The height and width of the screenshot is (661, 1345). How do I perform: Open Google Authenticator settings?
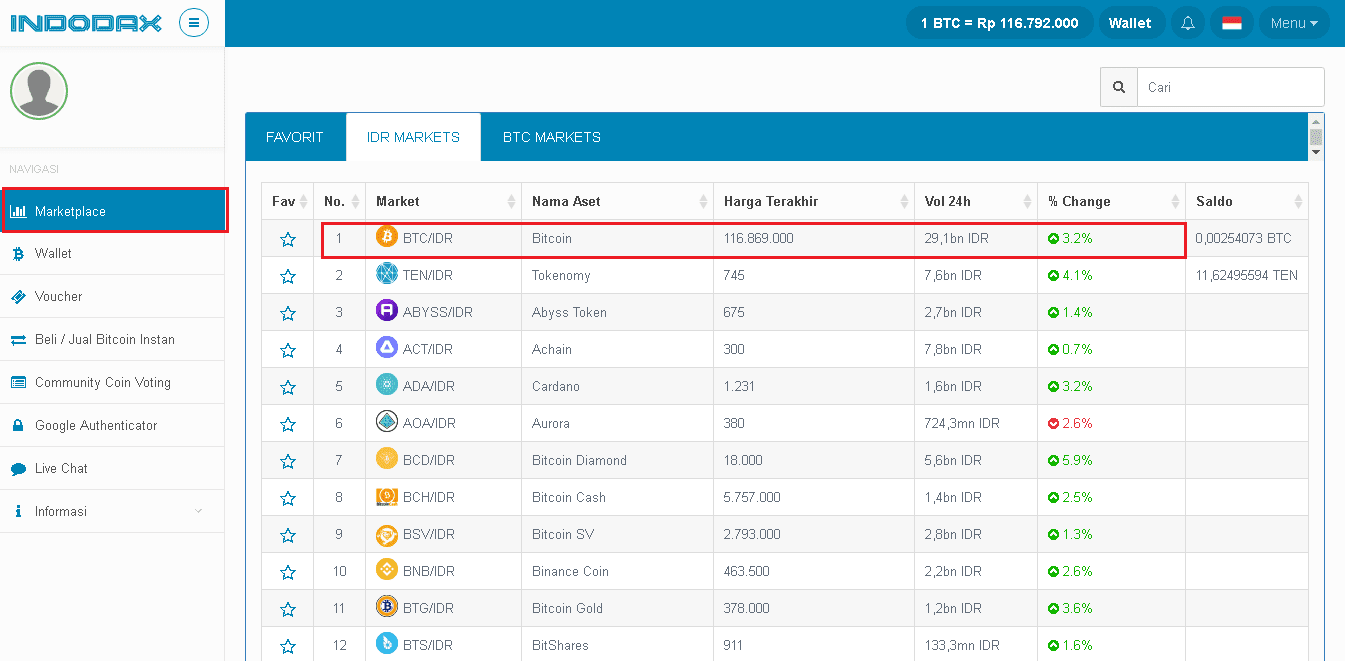(x=112, y=425)
